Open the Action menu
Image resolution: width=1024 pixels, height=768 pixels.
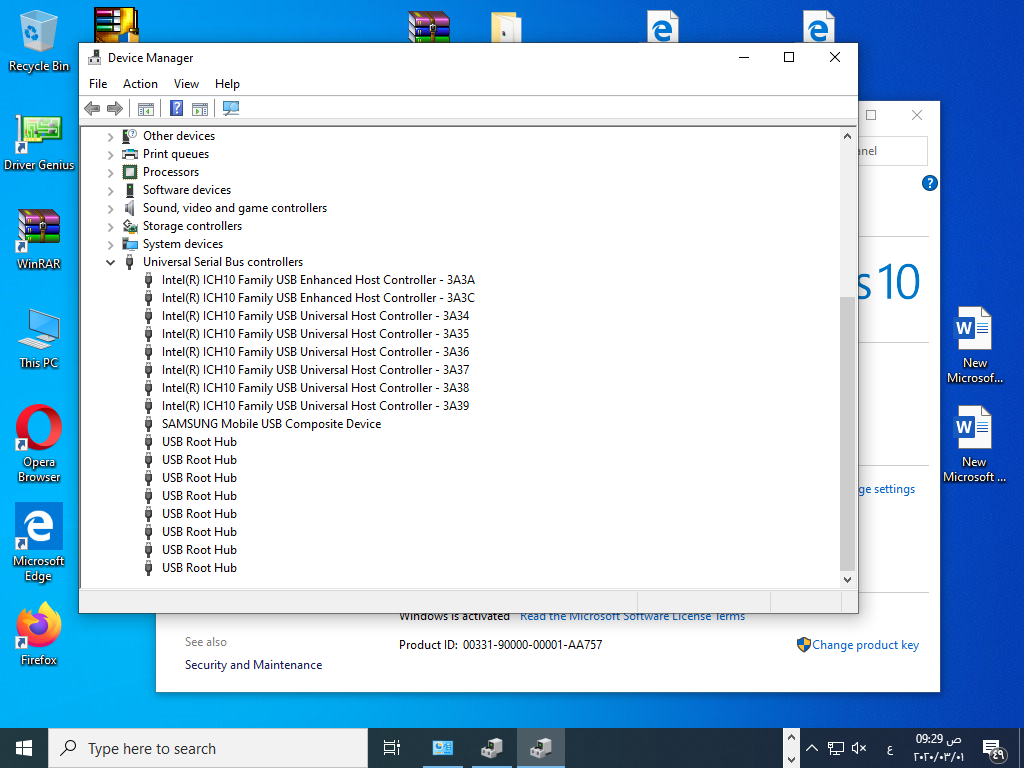coord(140,84)
